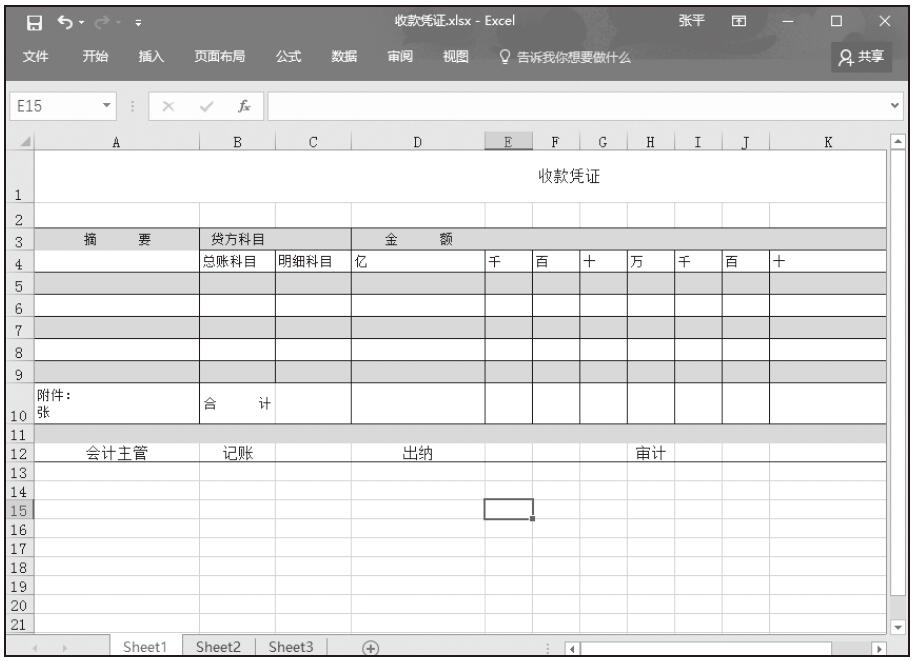Select column D header
The width and height of the screenshot is (916, 661).
click(x=418, y=144)
